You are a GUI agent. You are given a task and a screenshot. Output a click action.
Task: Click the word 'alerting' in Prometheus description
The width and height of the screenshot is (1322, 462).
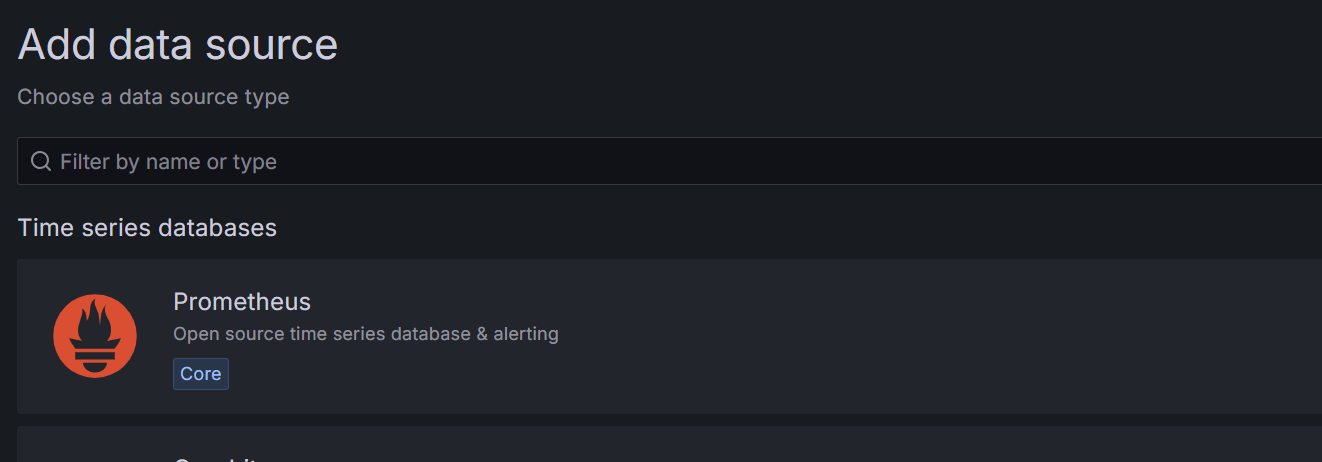pyautogui.click(x=526, y=334)
